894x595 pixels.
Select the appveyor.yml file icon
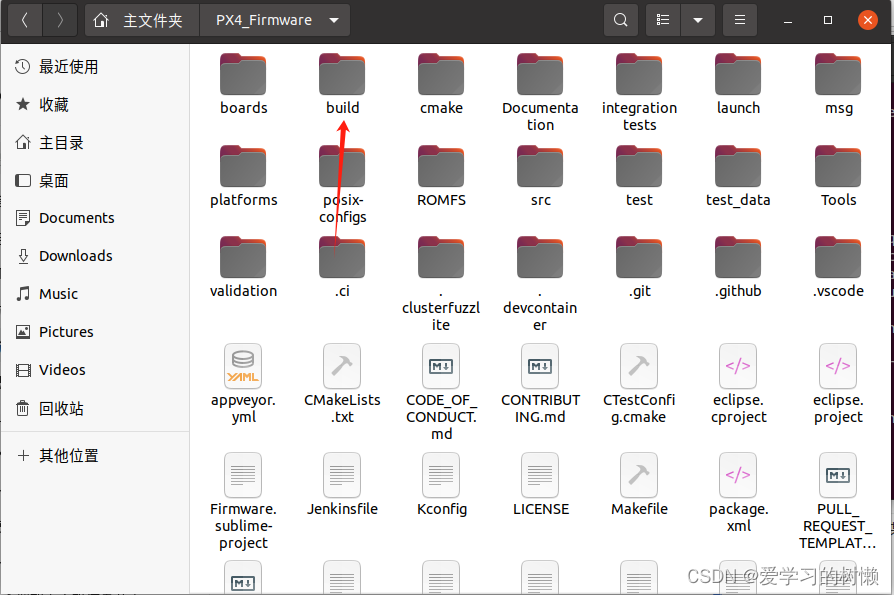click(243, 366)
